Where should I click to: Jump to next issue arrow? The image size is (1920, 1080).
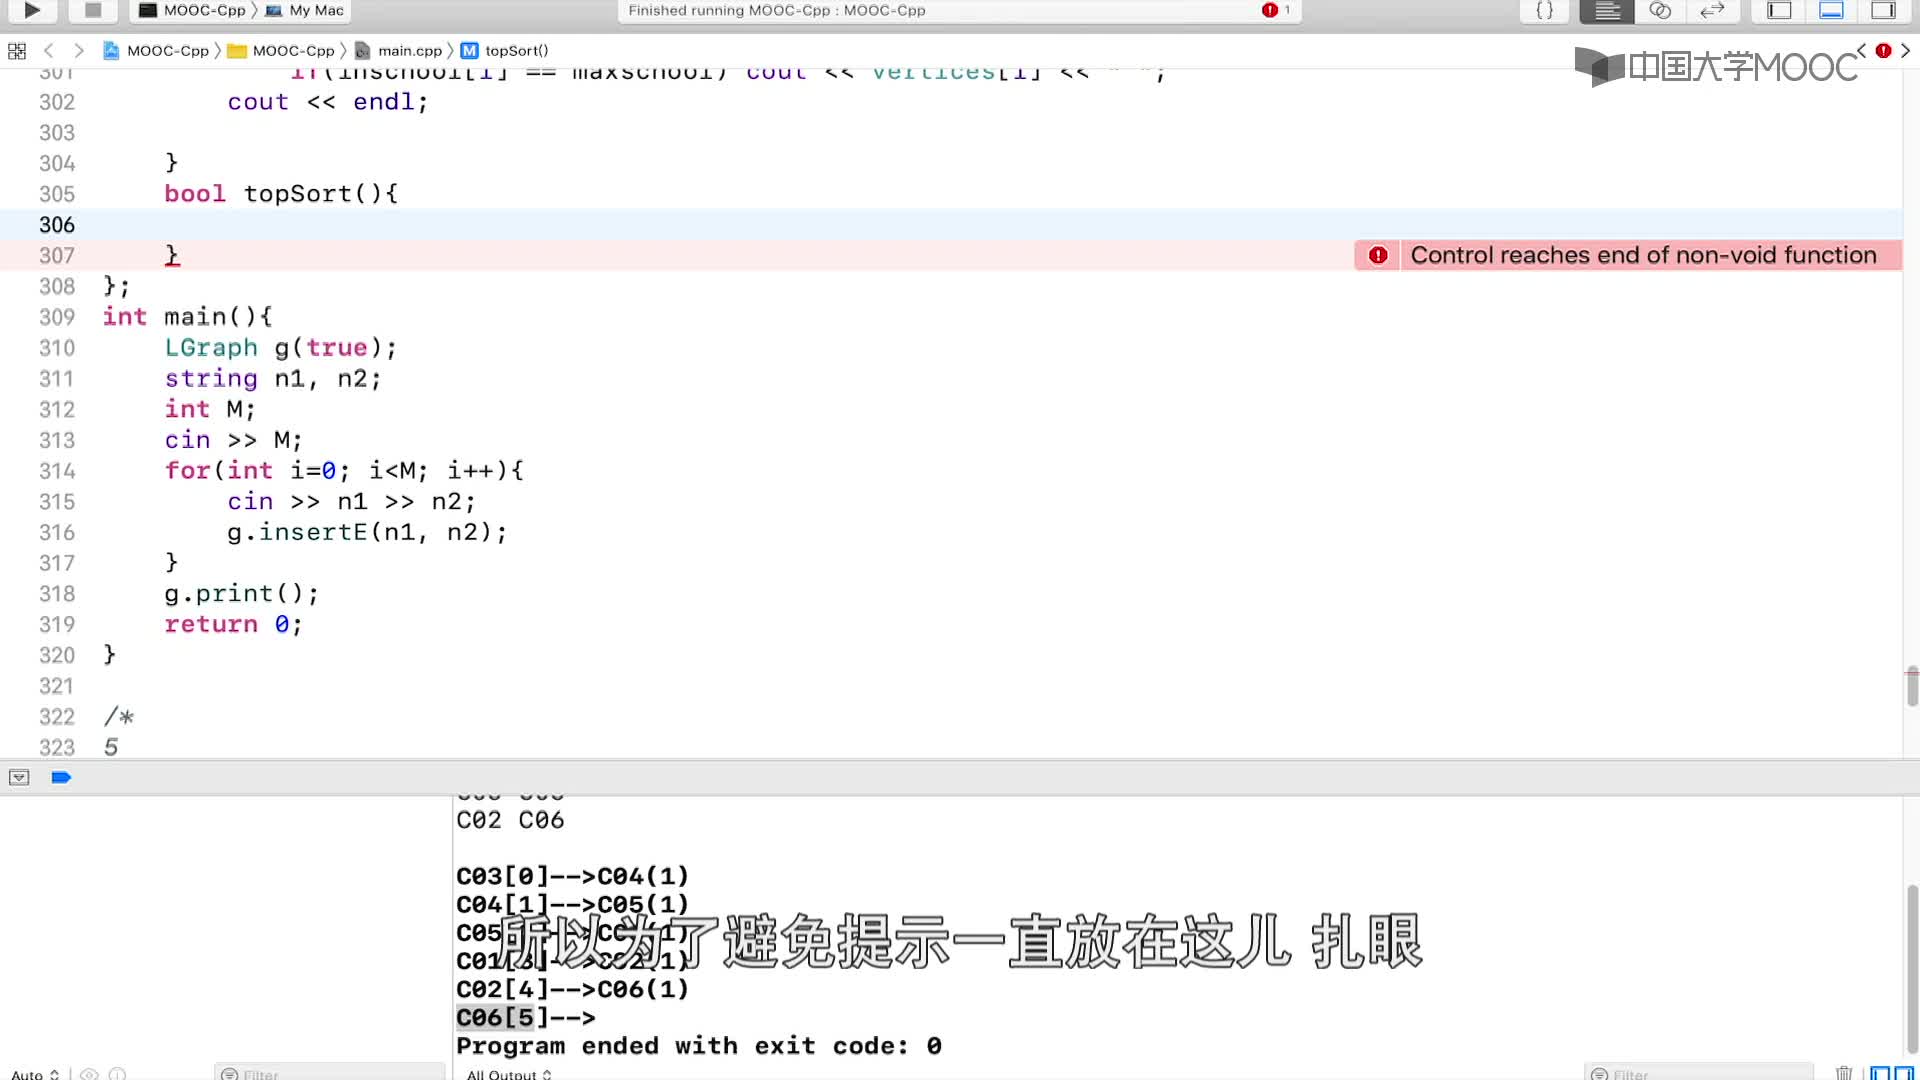pyautogui.click(x=1905, y=50)
